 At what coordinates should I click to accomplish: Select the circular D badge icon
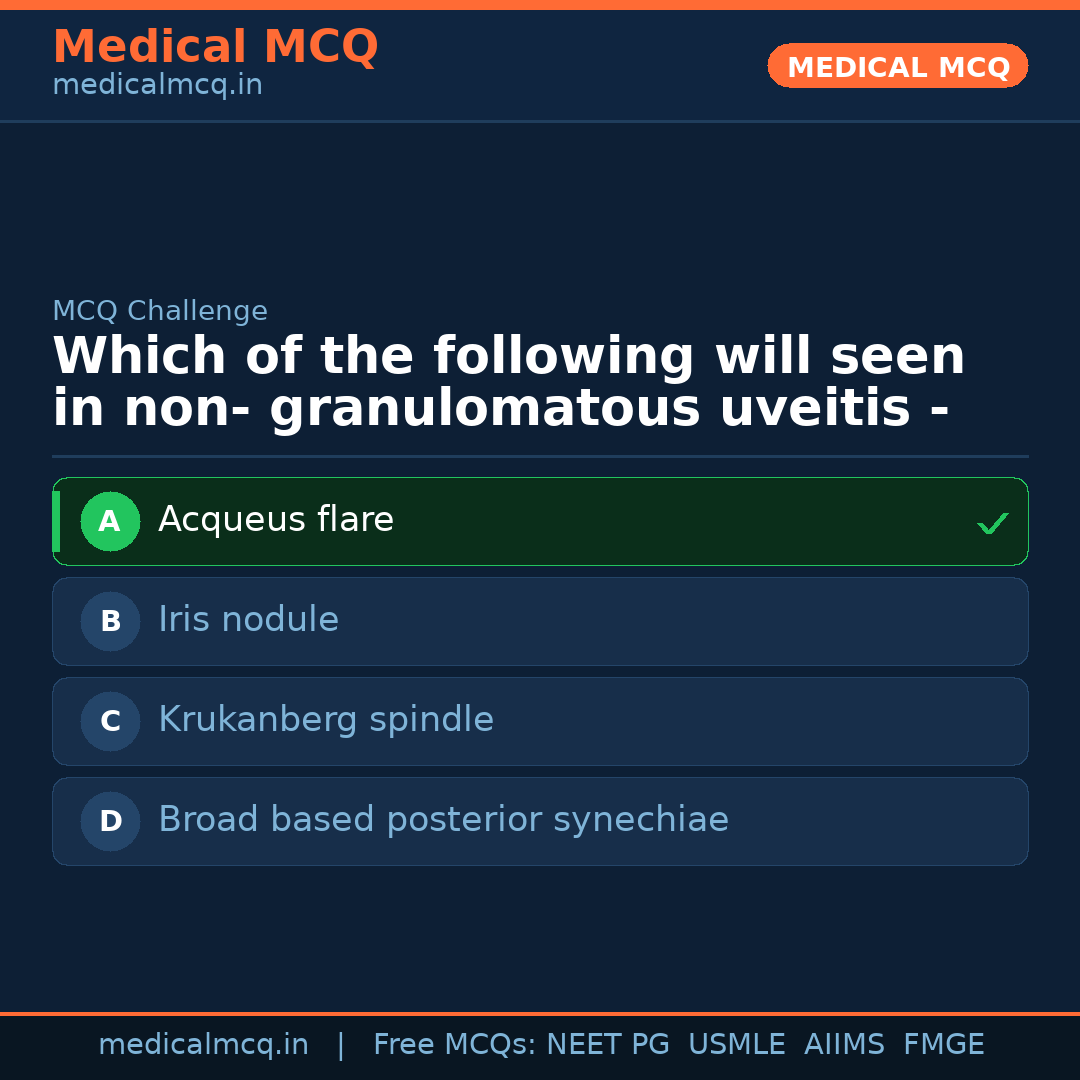pos(110,821)
